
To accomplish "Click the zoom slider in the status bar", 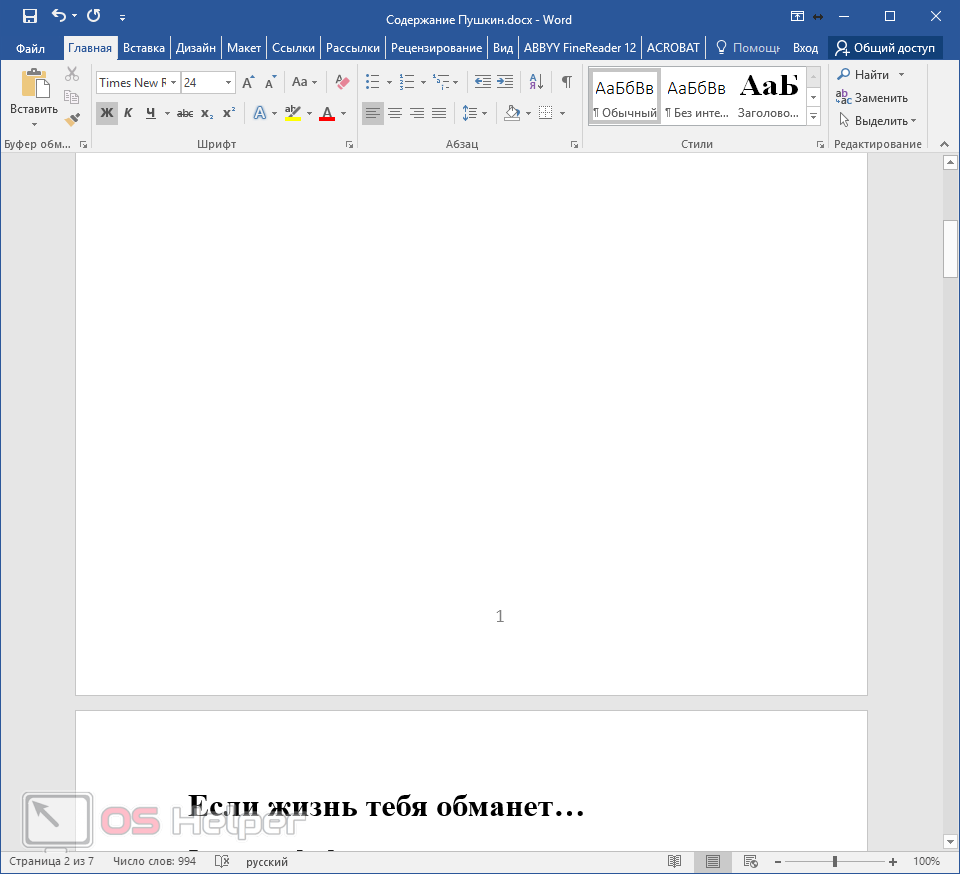I will (x=835, y=861).
